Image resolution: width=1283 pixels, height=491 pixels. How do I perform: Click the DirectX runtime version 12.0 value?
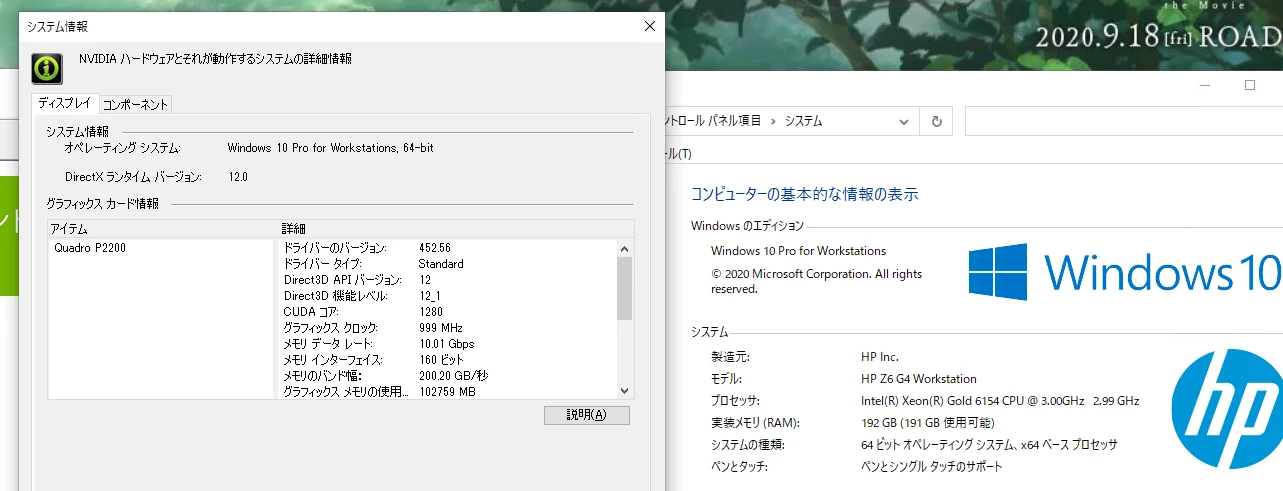(237, 177)
